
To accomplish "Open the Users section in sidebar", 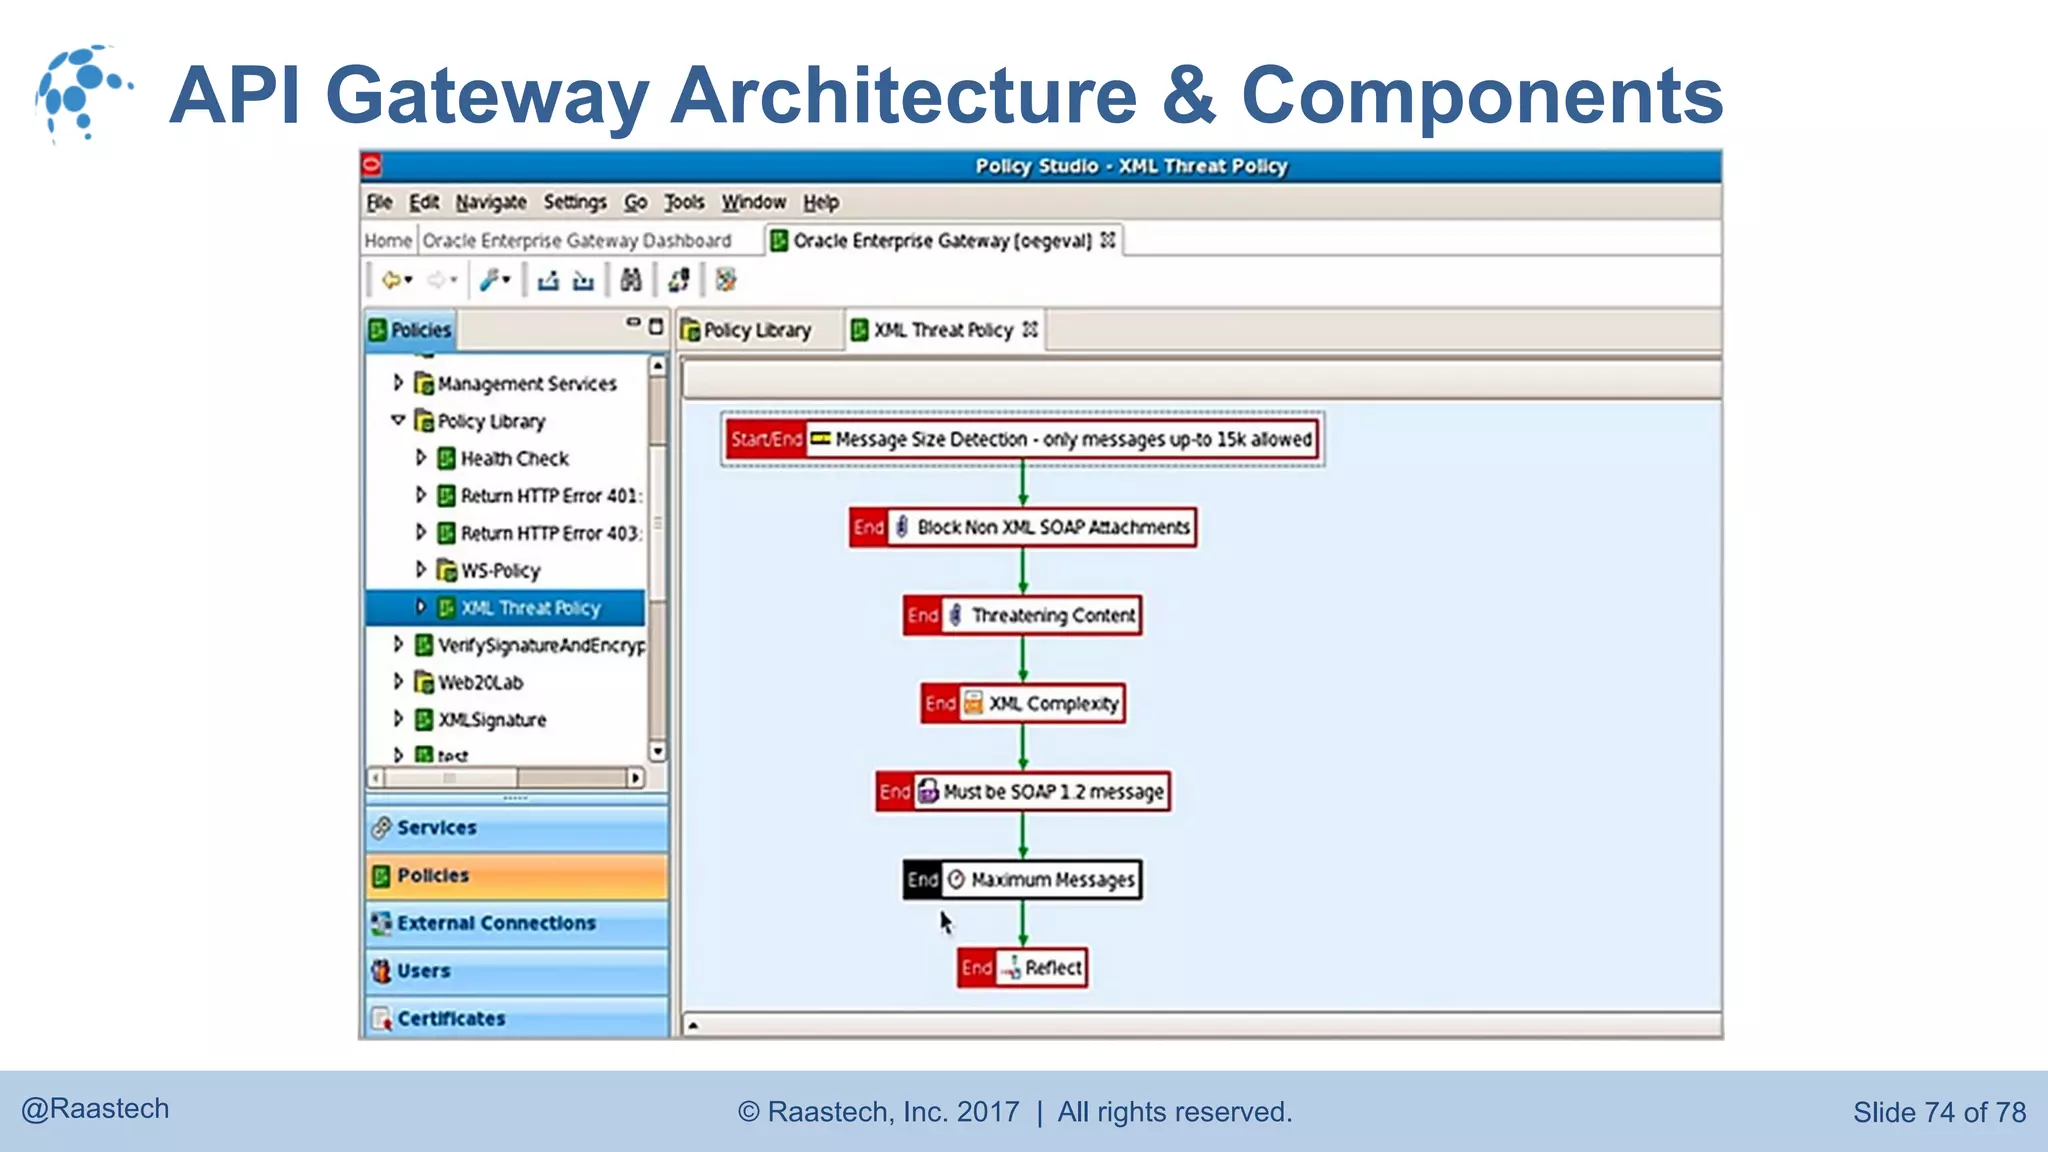I will point(516,971).
